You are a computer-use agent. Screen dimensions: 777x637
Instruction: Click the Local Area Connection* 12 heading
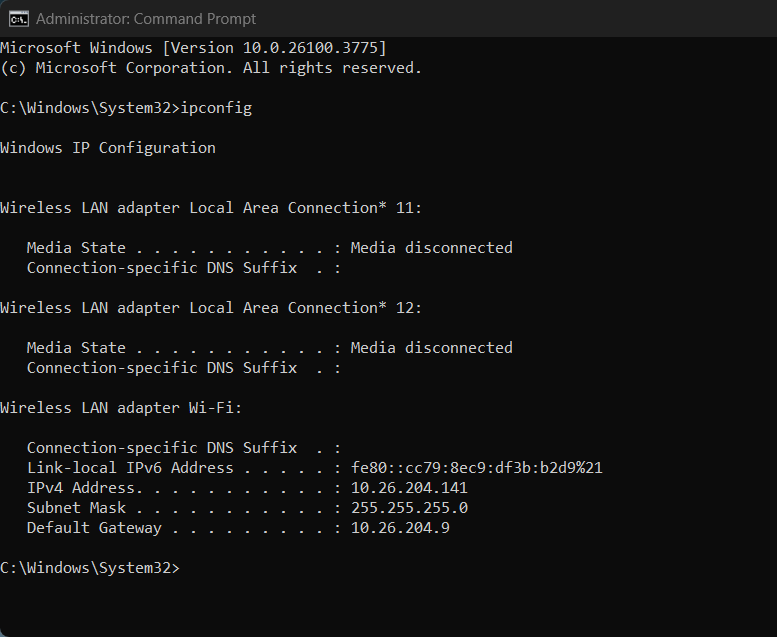click(x=211, y=308)
